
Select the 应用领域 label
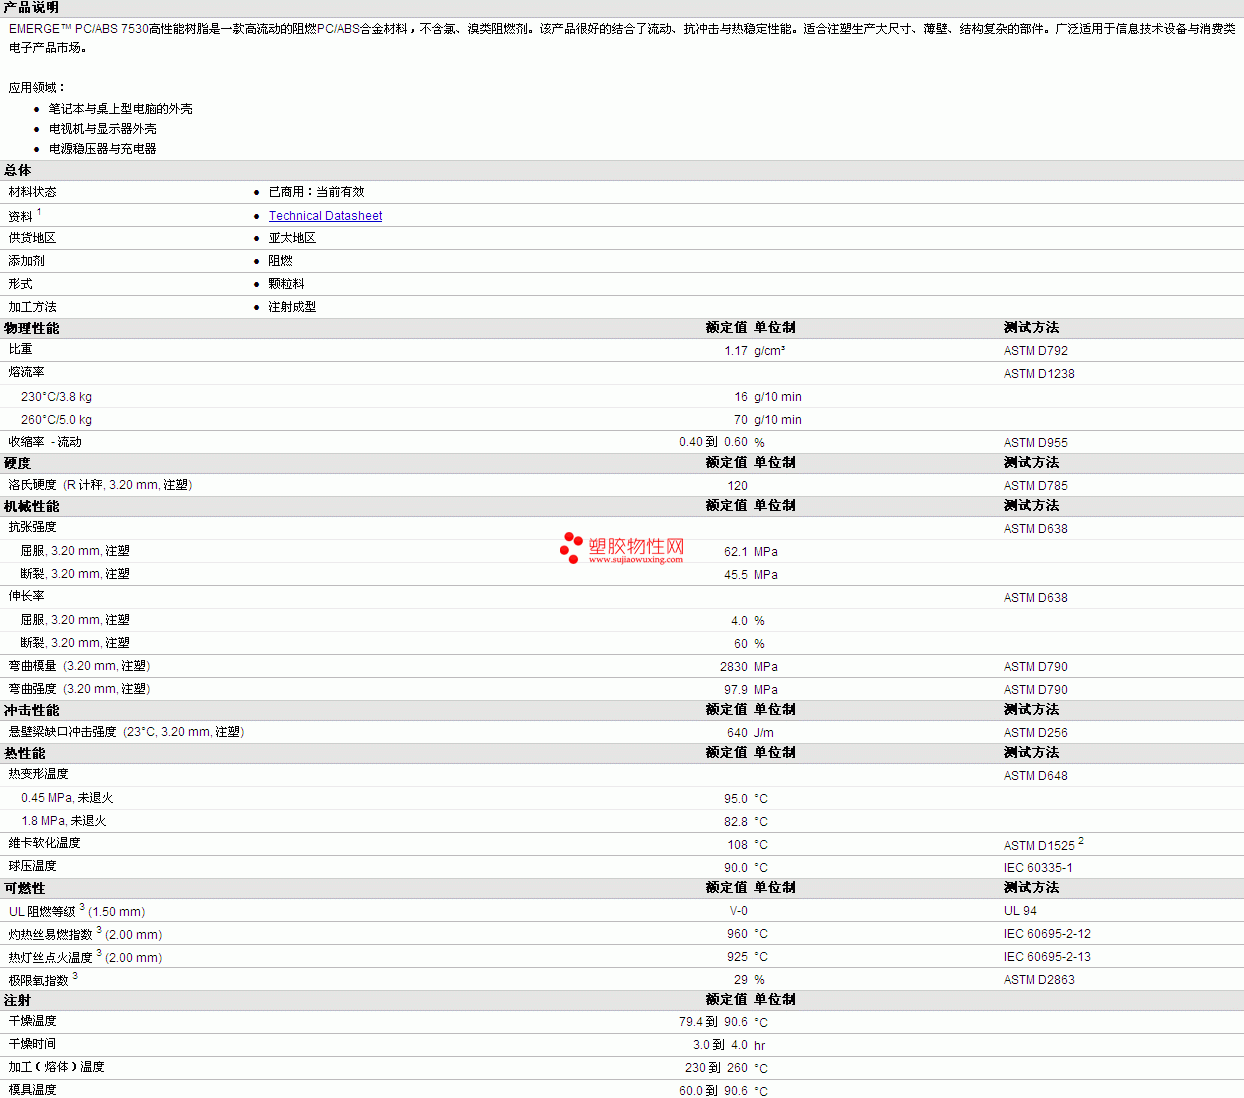36,88
